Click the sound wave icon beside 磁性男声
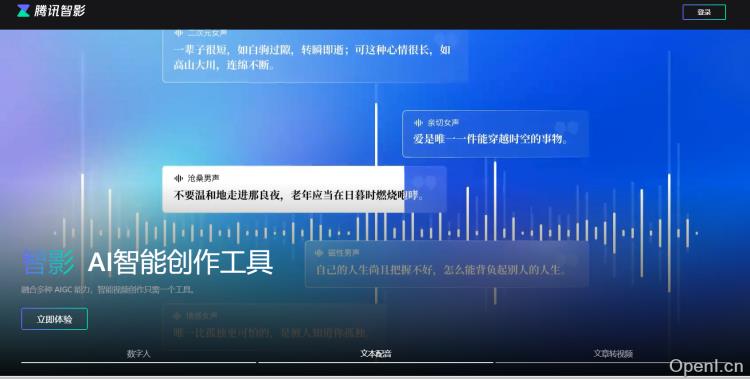 click(319, 253)
